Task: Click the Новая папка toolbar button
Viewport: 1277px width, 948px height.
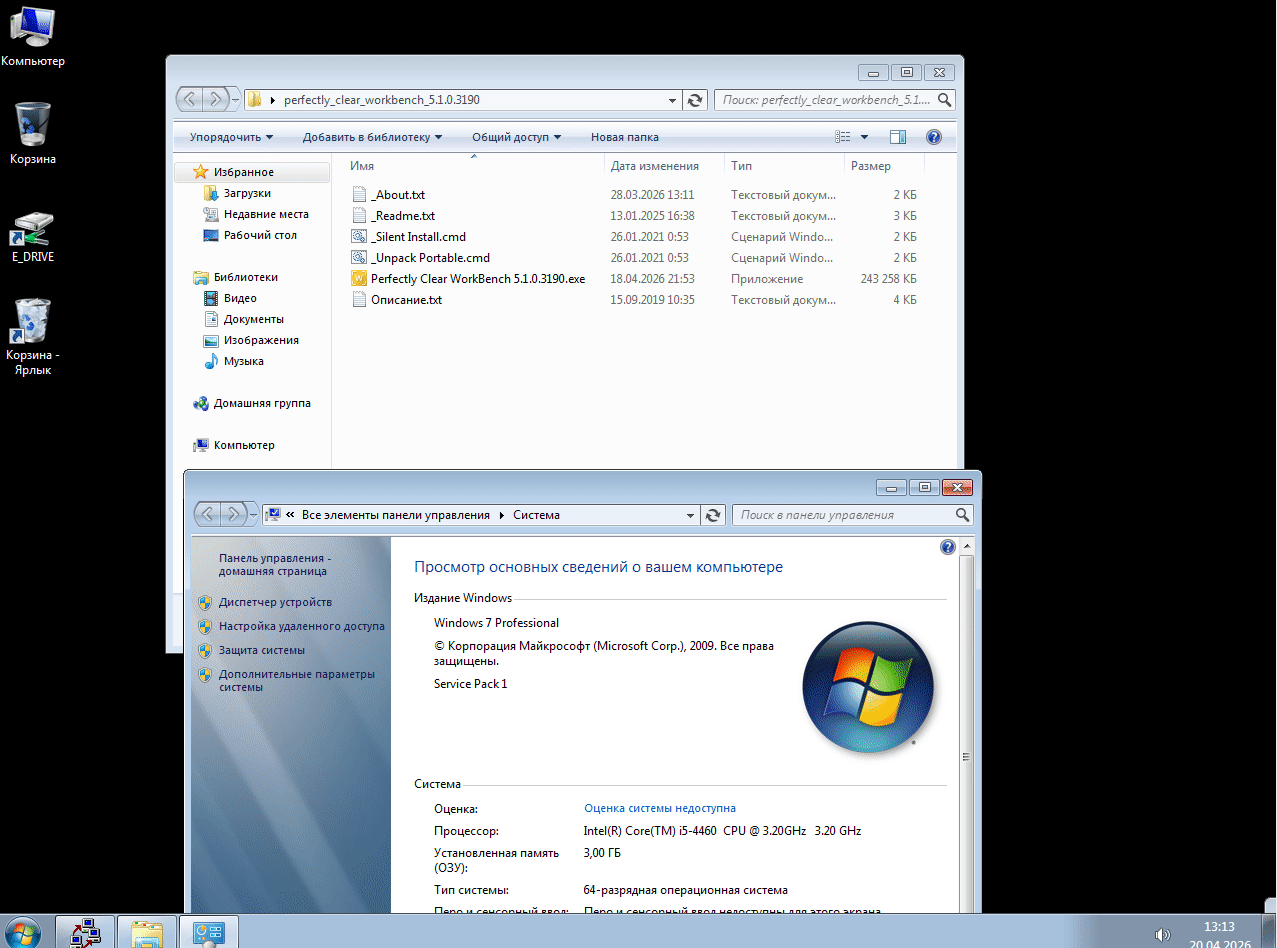Action: tap(624, 137)
